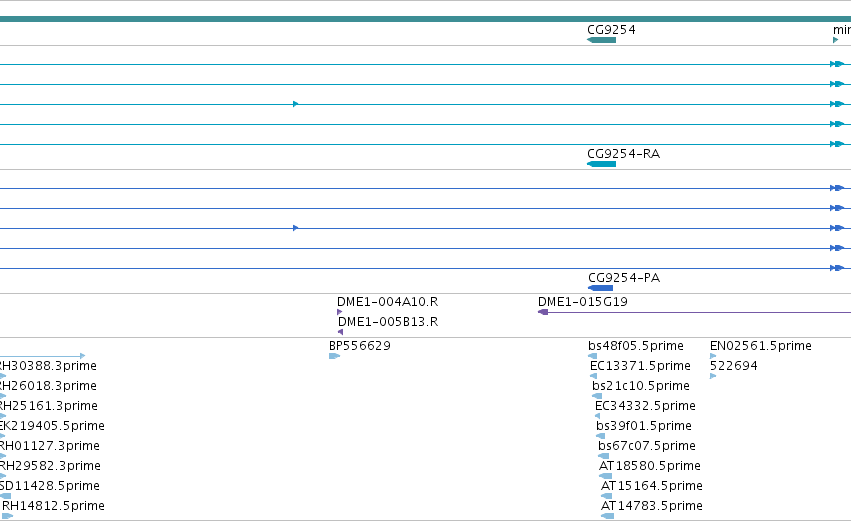Click the teal CG9254 gene arrow glyph
The width and height of the screenshot is (851, 521).
click(601, 40)
